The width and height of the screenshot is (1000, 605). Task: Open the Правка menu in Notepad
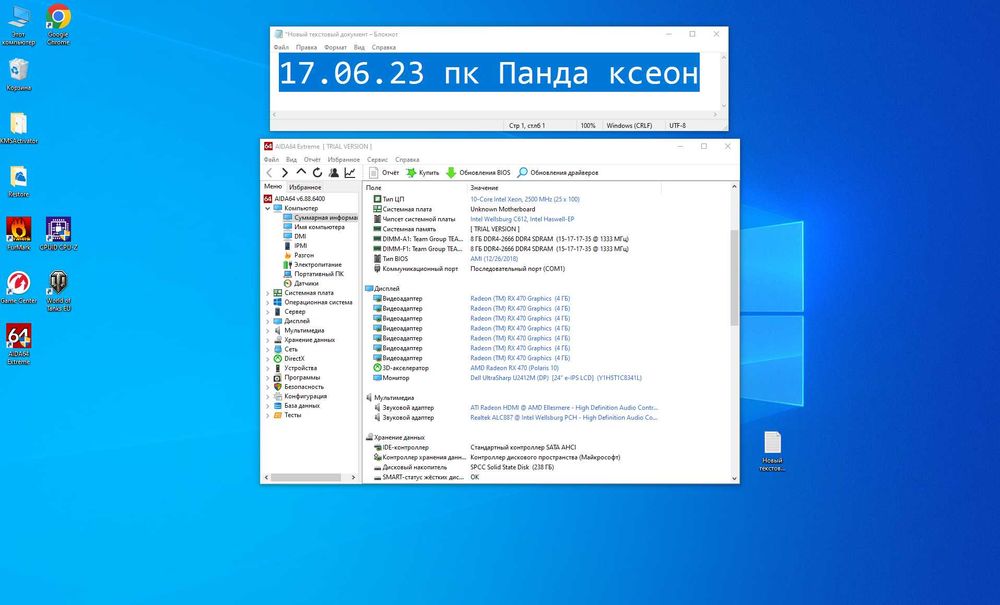(306, 47)
